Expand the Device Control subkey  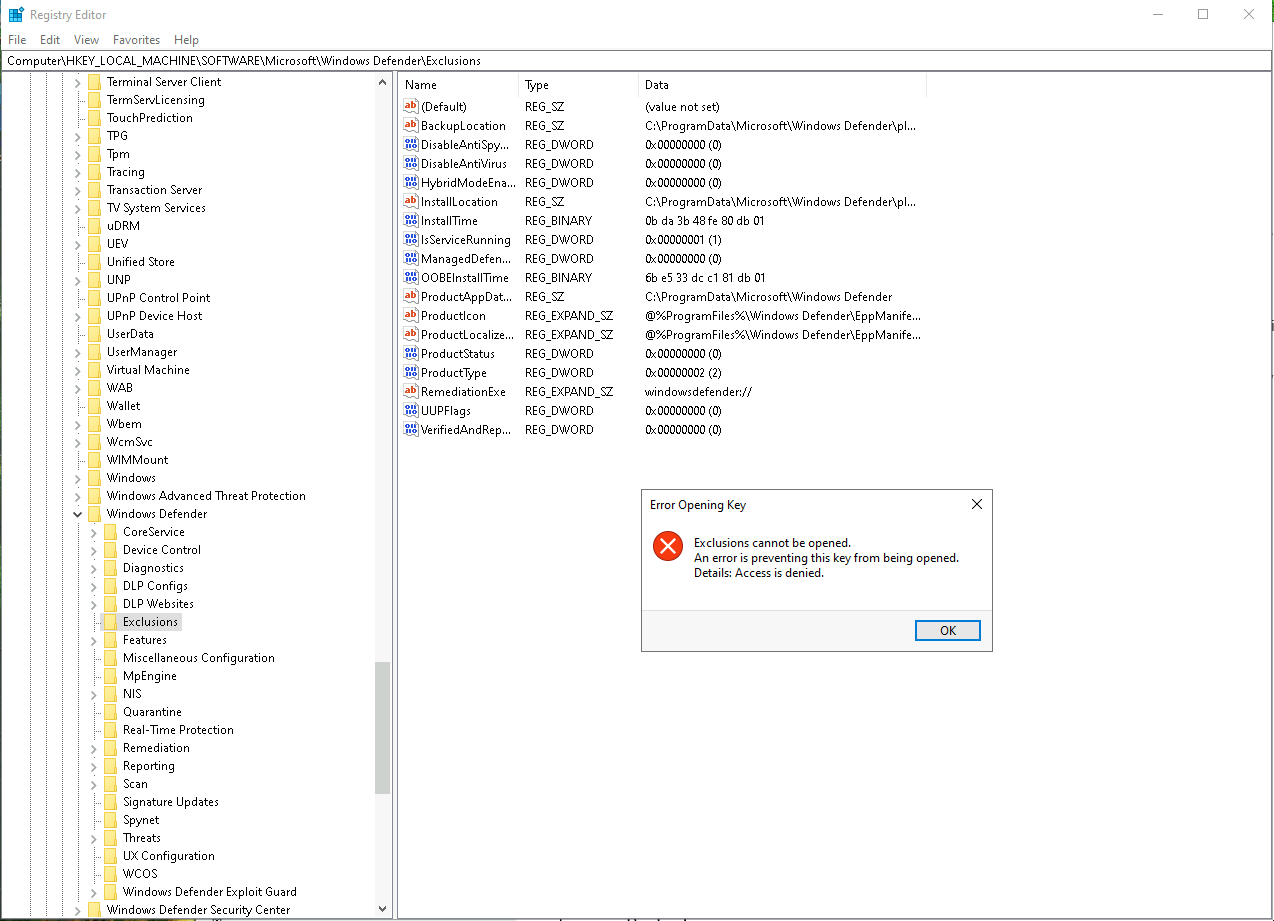(x=94, y=550)
